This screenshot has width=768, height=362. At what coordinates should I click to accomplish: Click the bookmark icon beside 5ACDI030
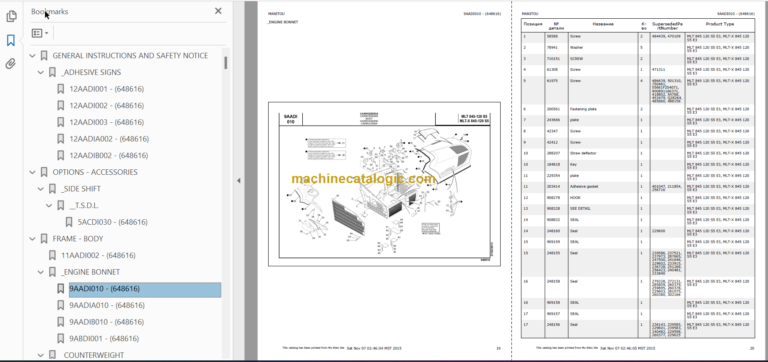(x=69, y=222)
